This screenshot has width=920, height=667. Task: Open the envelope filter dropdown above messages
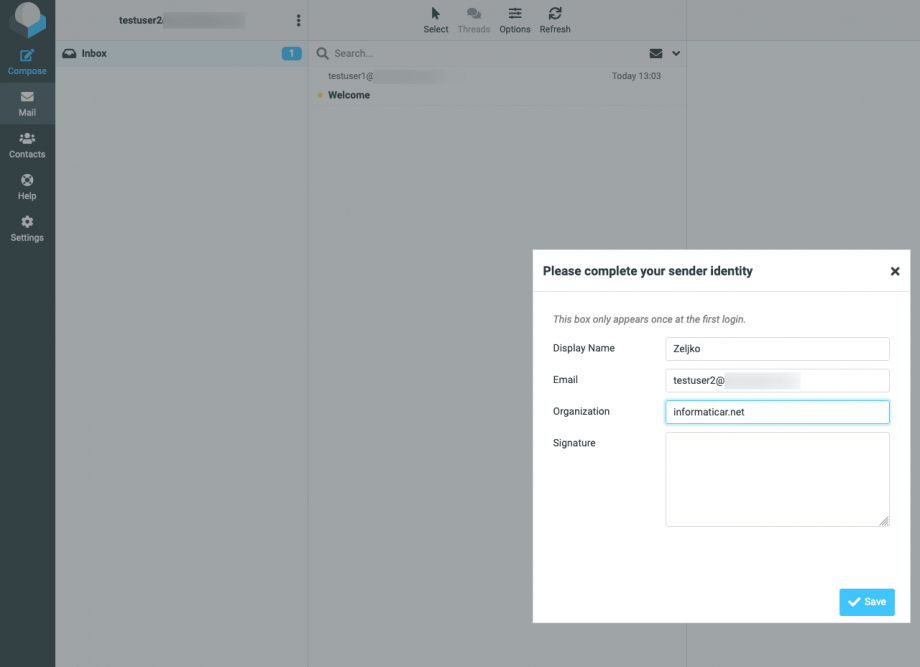click(x=655, y=53)
